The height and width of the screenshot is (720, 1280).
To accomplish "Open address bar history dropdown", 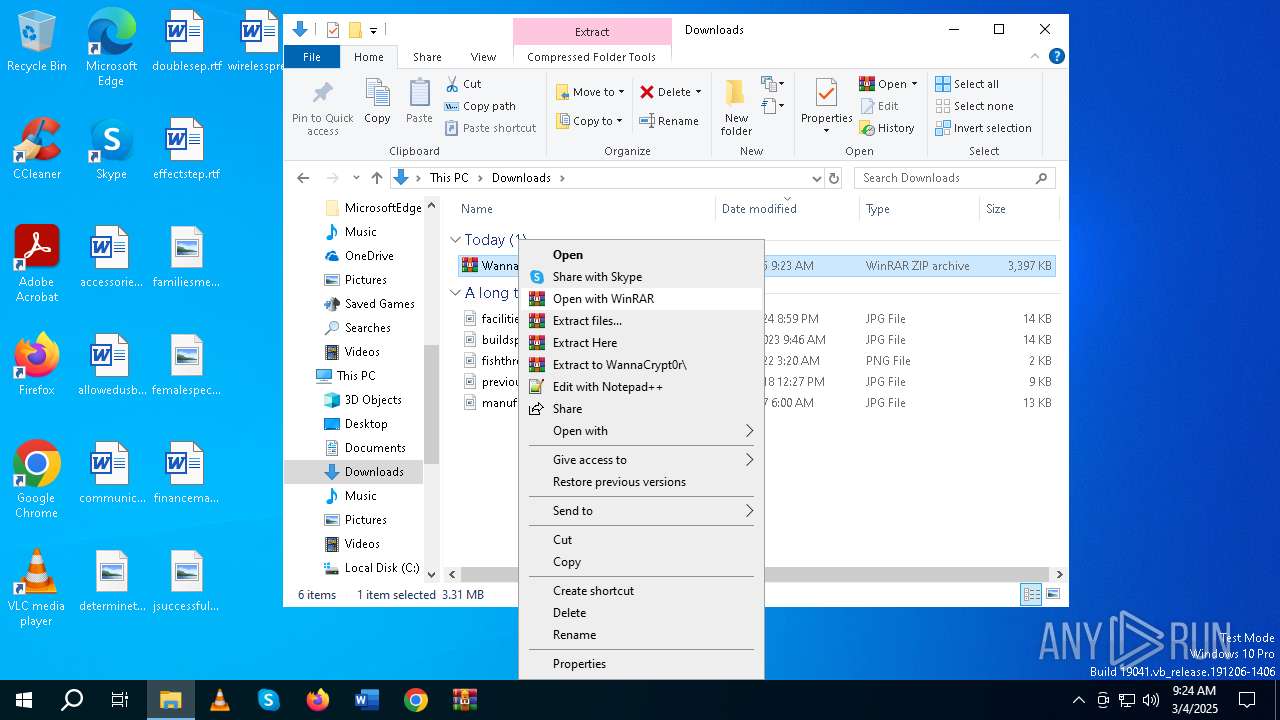I will pyautogui.click(x=816, y=178).
